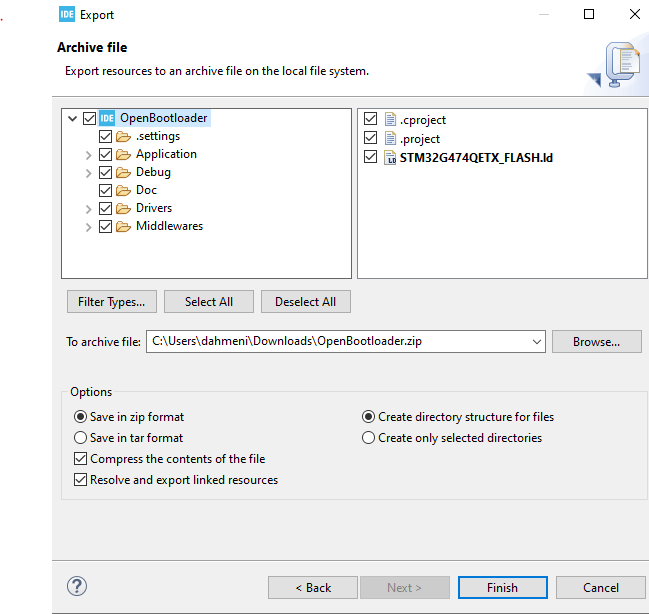Select the .settings tree item label
Screen dimensions: 649x614
coord(158,136)
